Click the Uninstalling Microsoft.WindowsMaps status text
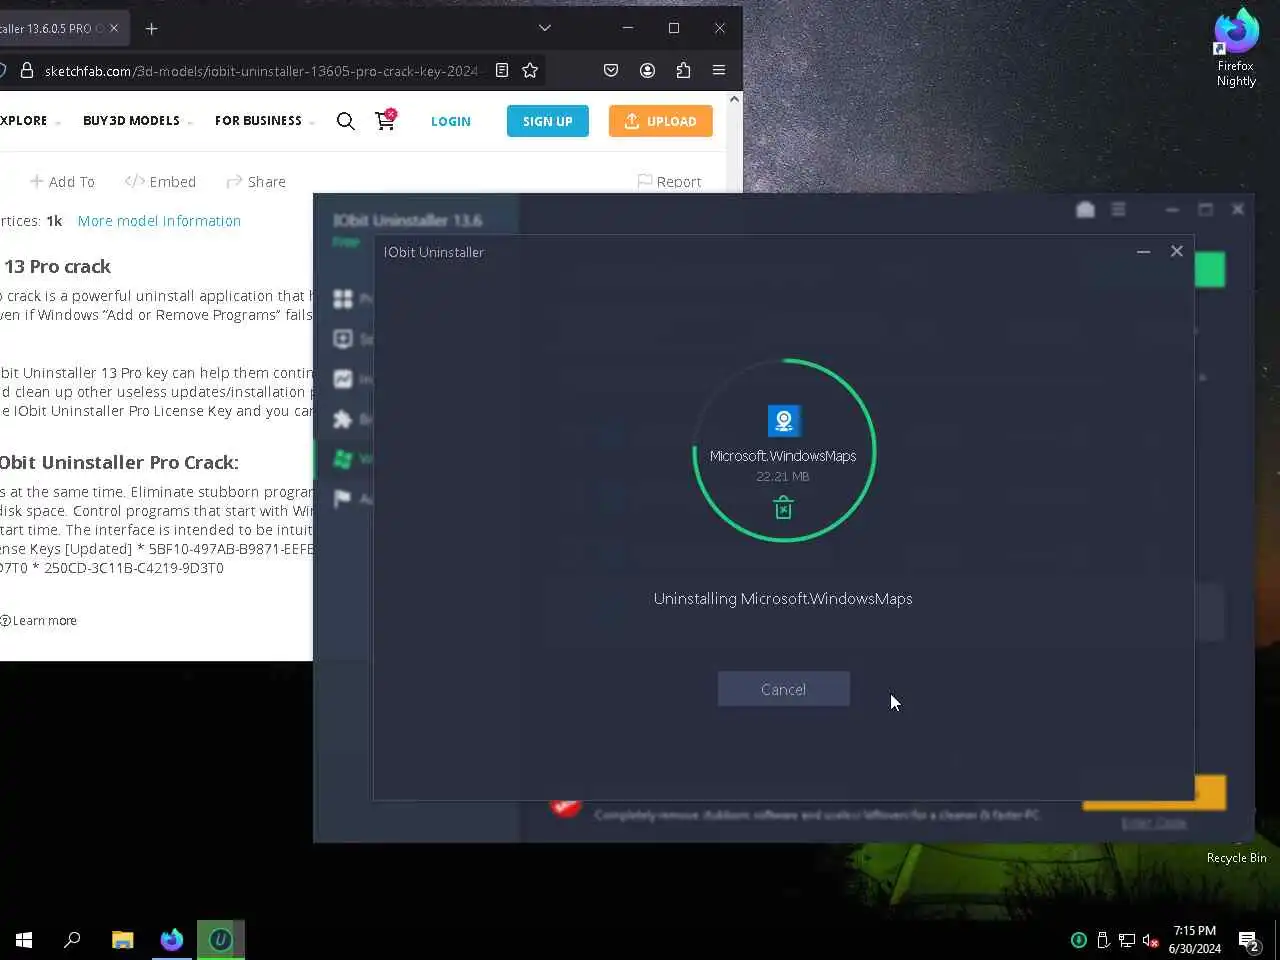 pos(783,599)
